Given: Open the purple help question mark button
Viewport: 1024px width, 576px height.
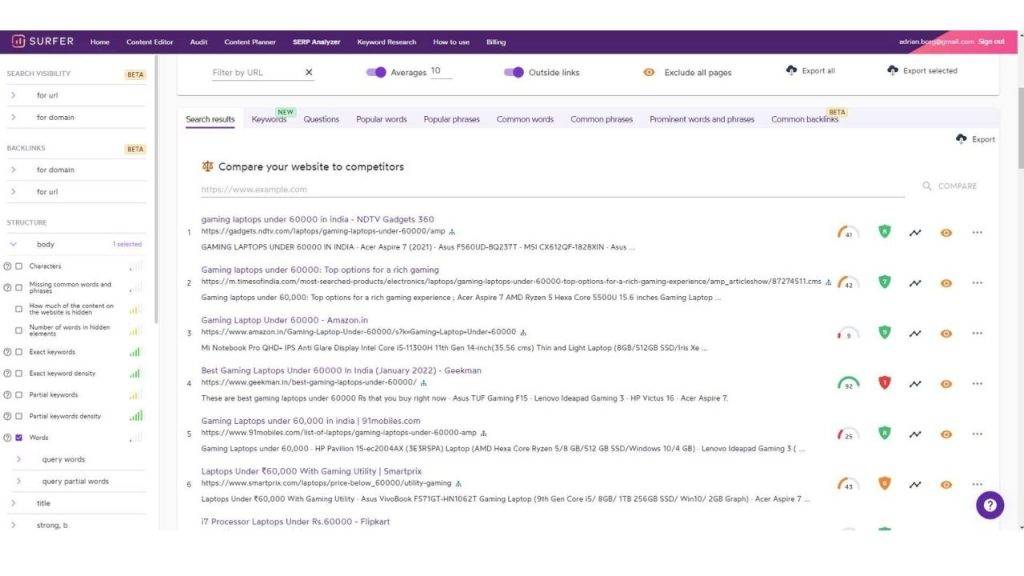Looking at the screenshot, I should coord(989,505).
